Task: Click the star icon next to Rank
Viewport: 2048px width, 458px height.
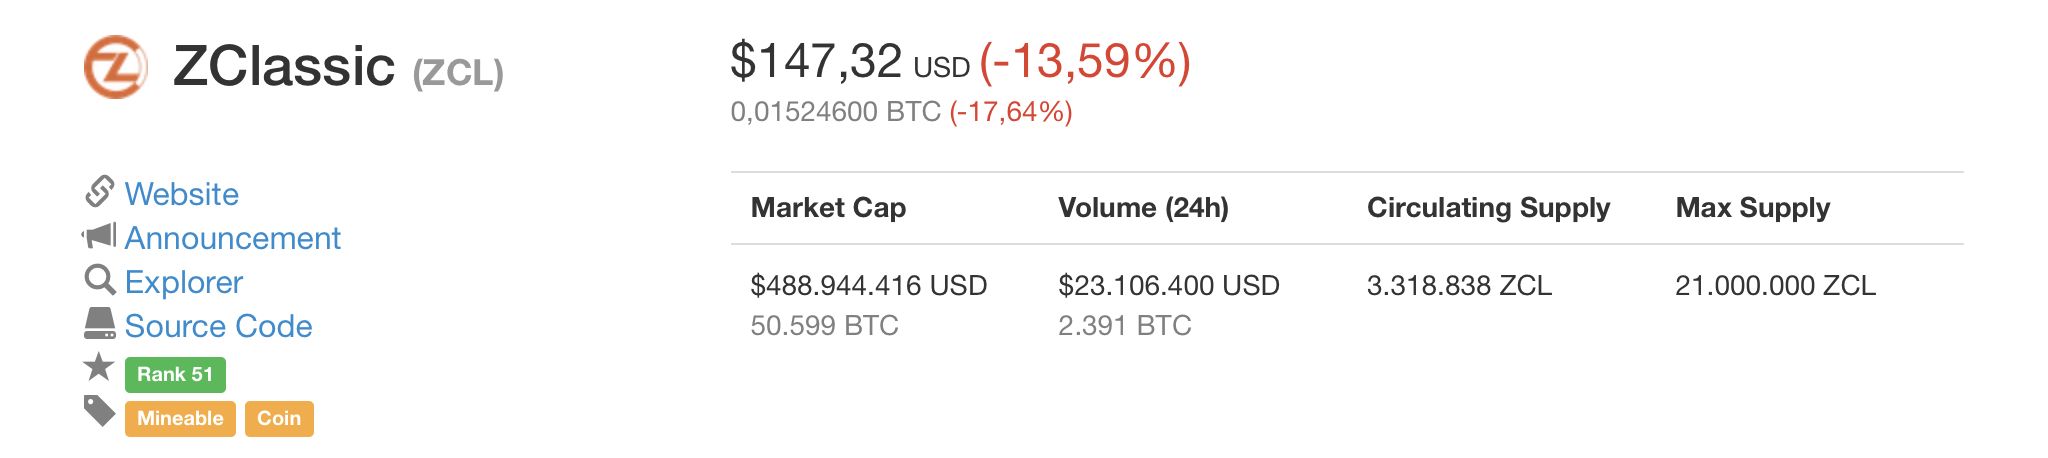Action: [99, 367]
